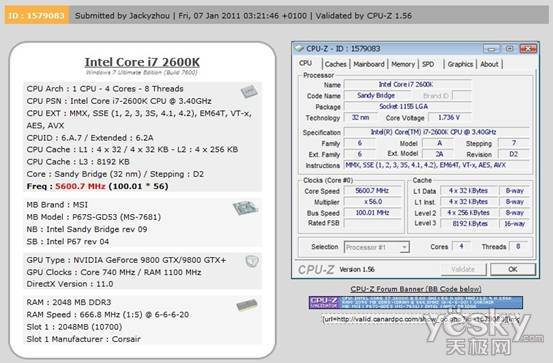Click the Validate button

463,270
